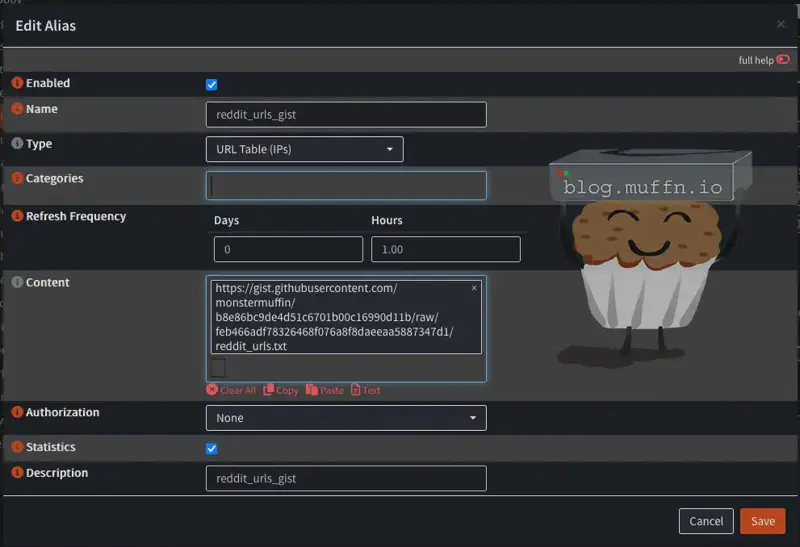The image size is (800, 547).
Task: Click the help icon next to Categories
Action: [17, 179]
